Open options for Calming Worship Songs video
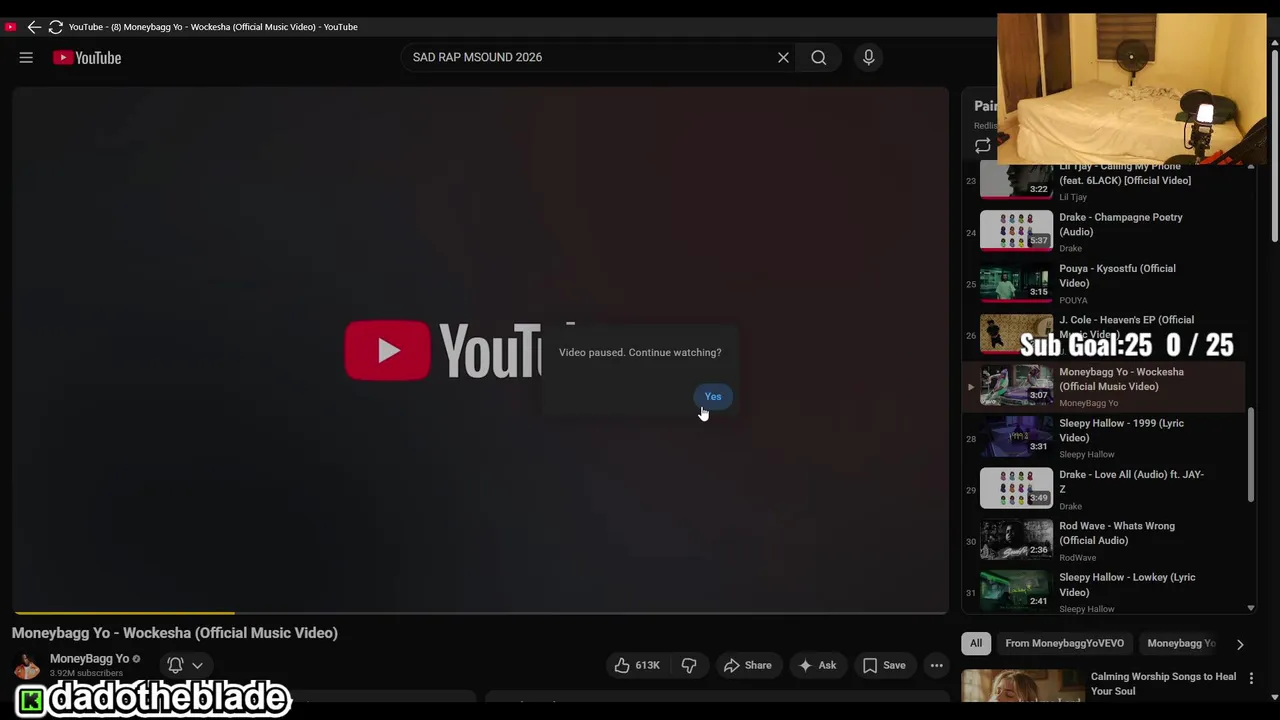The image size is (1280, 720). click(1251, 678)
